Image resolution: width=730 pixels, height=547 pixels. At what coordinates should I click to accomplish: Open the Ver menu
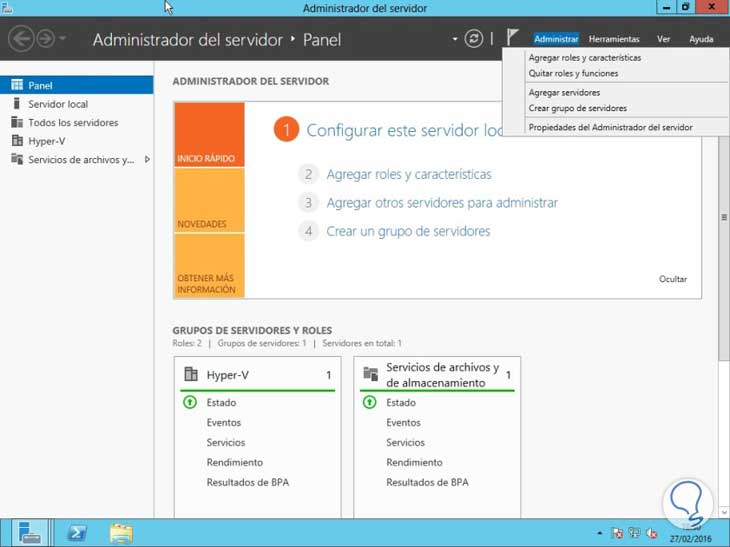tap(663, 39)
